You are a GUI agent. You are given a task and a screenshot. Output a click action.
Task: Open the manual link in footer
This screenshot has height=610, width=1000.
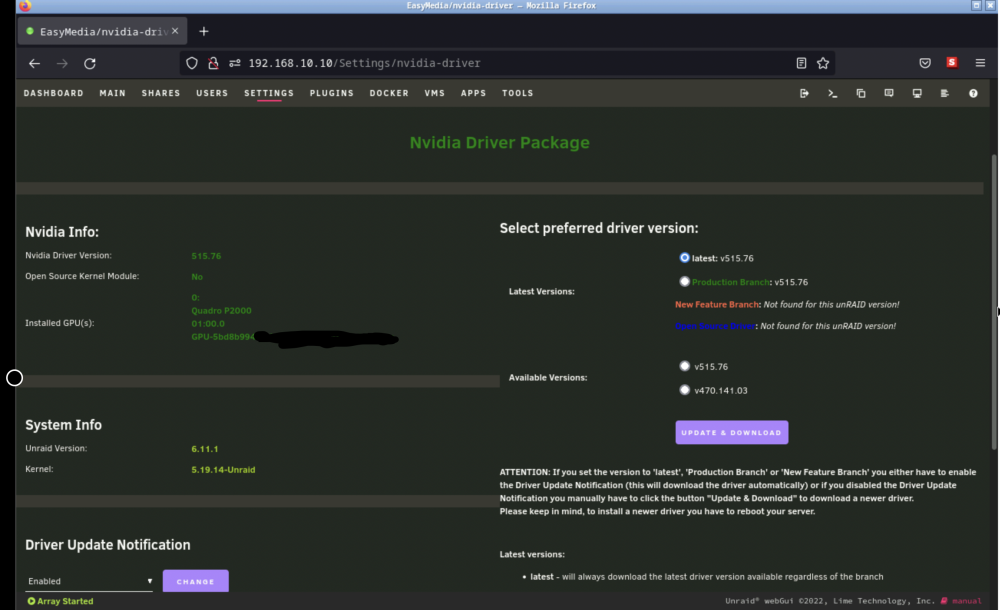967,601
